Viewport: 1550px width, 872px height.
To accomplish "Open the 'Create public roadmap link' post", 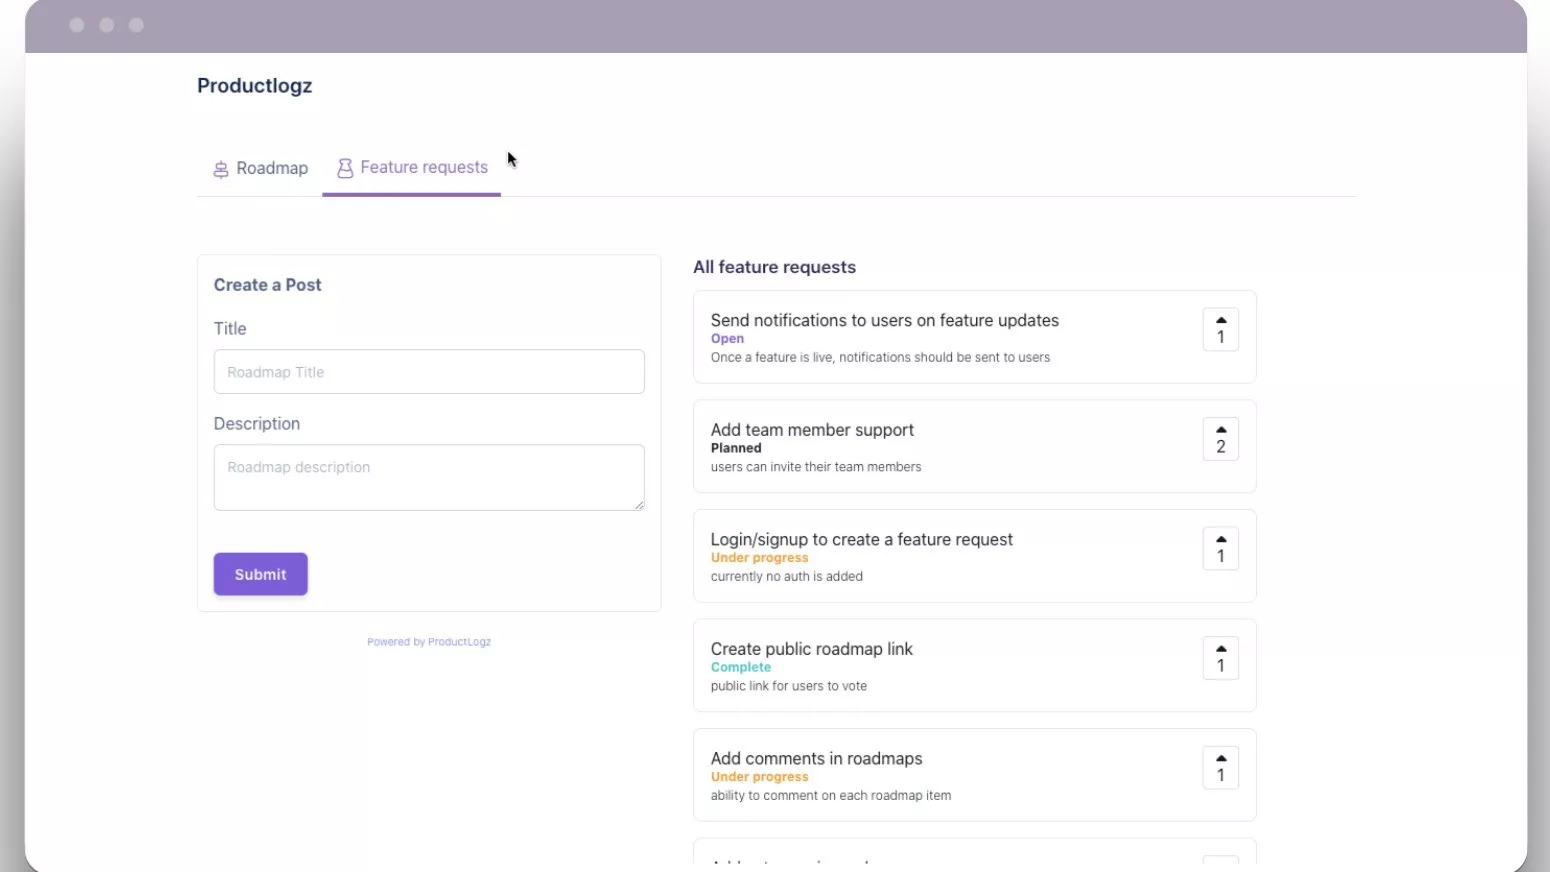I will point(811,649).
